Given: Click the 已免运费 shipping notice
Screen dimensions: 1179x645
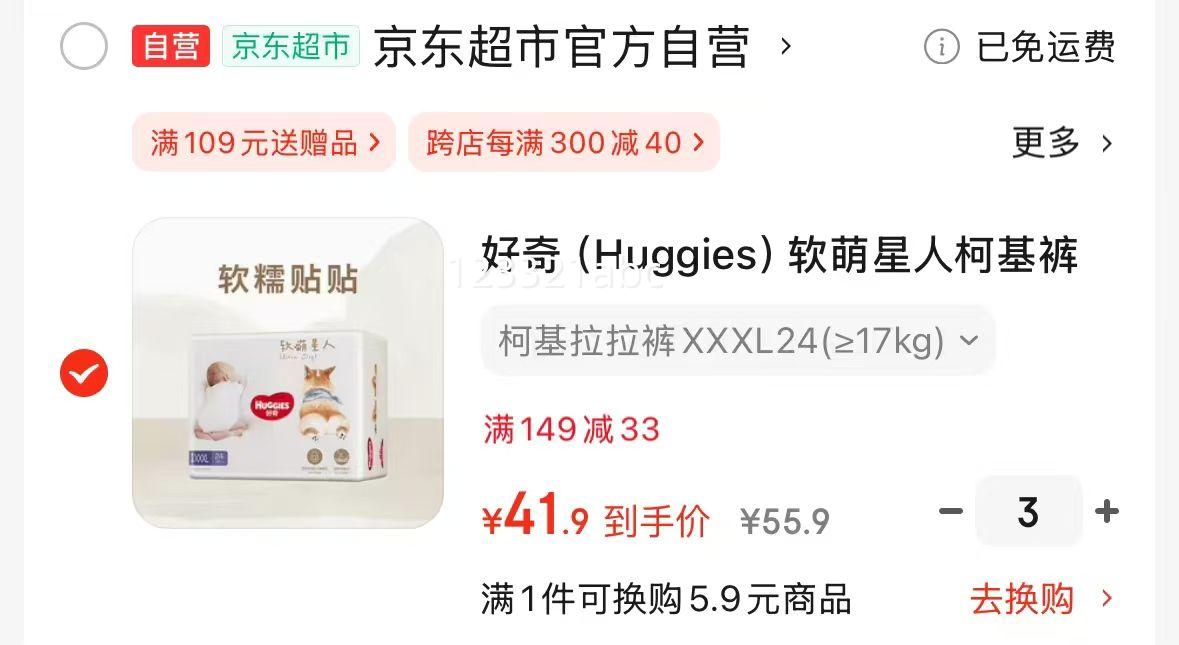Looking at the screenshot, I should pos(1045,47).
